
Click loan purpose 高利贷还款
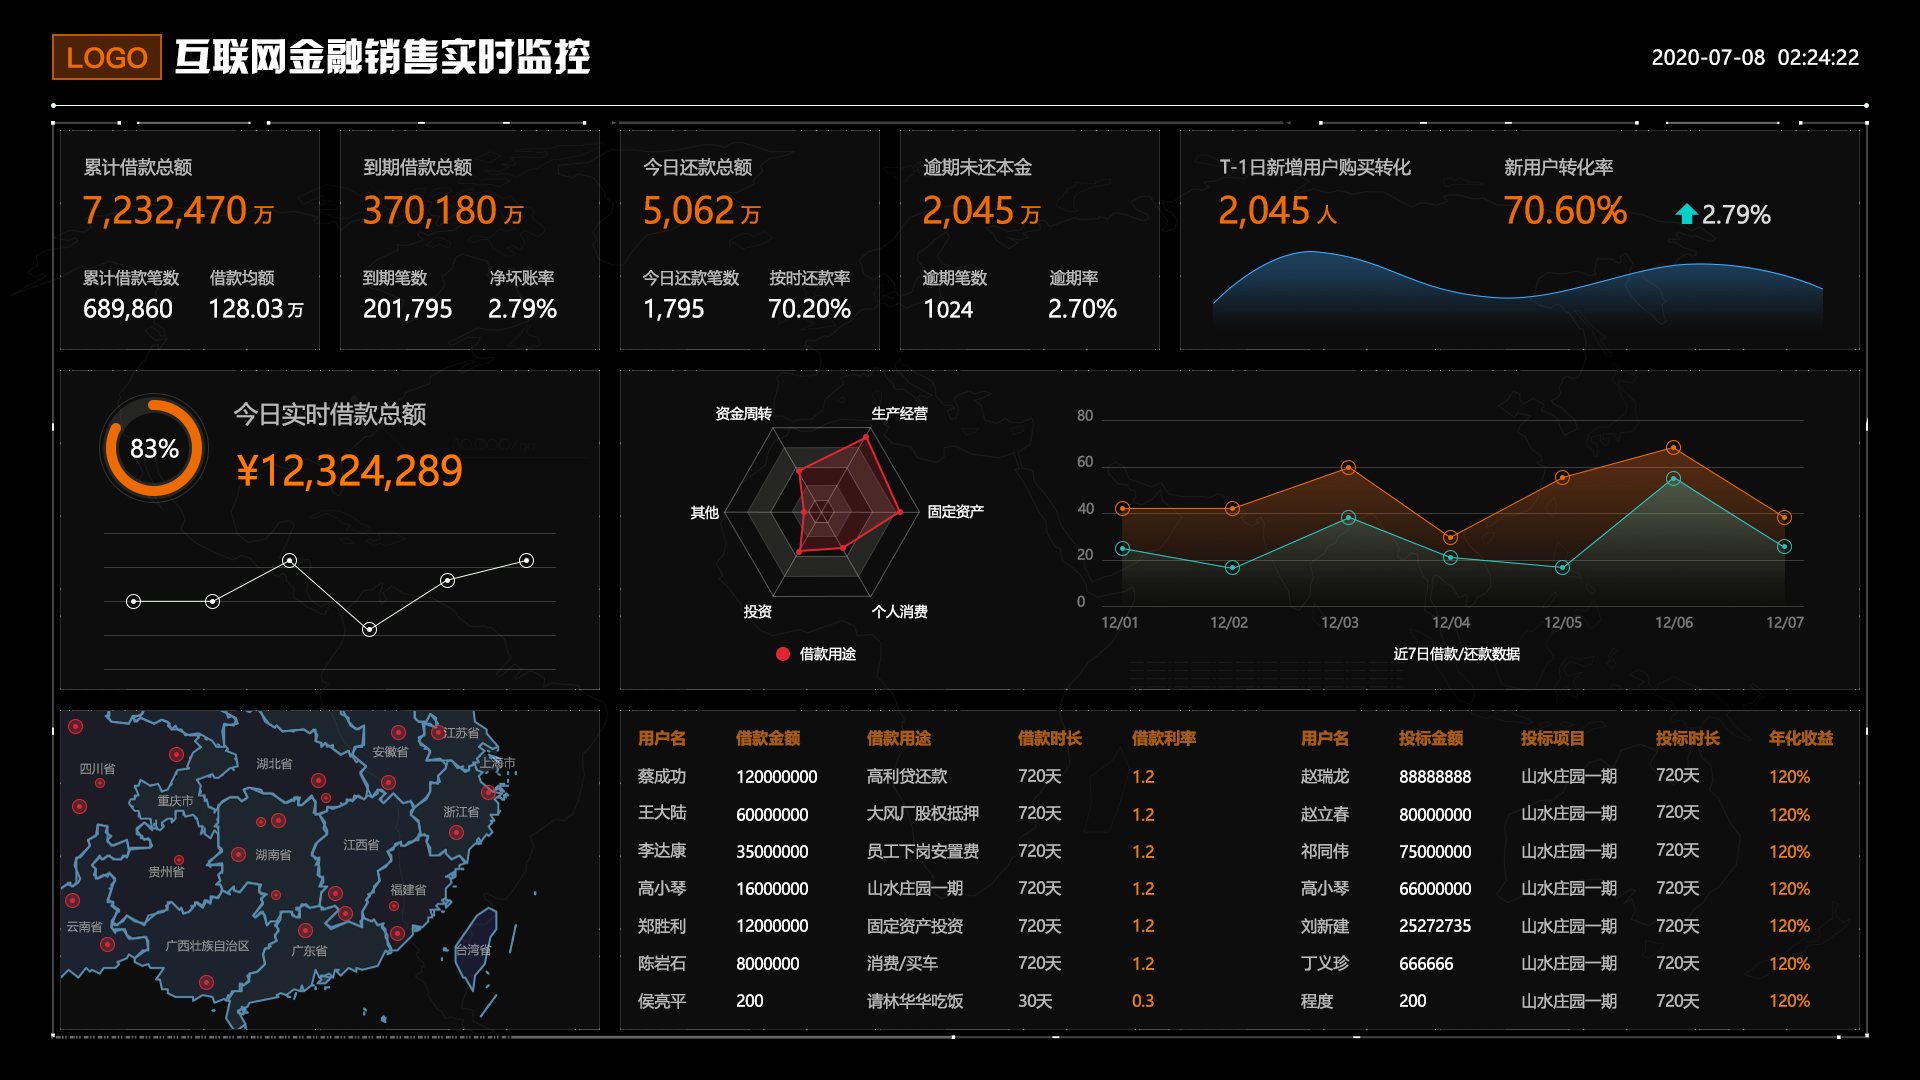click(907, 776)
